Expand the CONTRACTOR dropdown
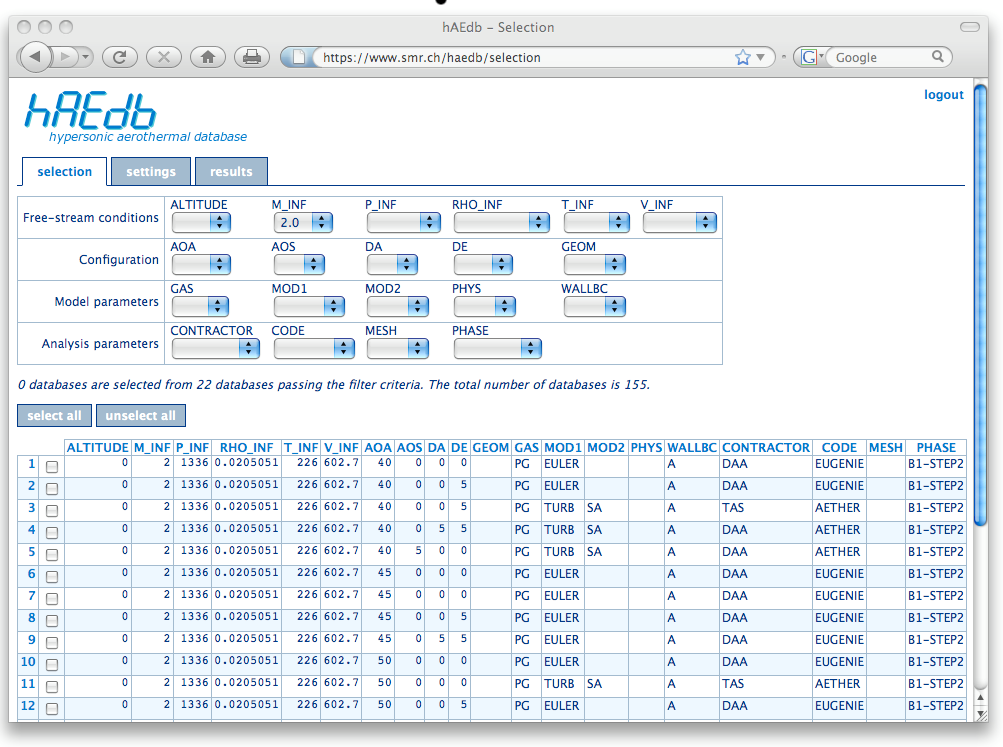Screen dimensions: 1003x747 tap(215, 348)
